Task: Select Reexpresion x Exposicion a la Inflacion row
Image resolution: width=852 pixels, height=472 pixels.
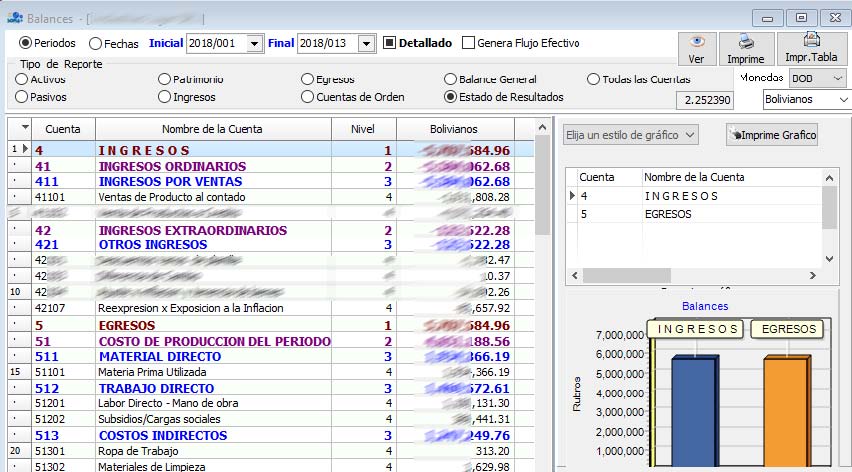Action: (x=272, y=308)
